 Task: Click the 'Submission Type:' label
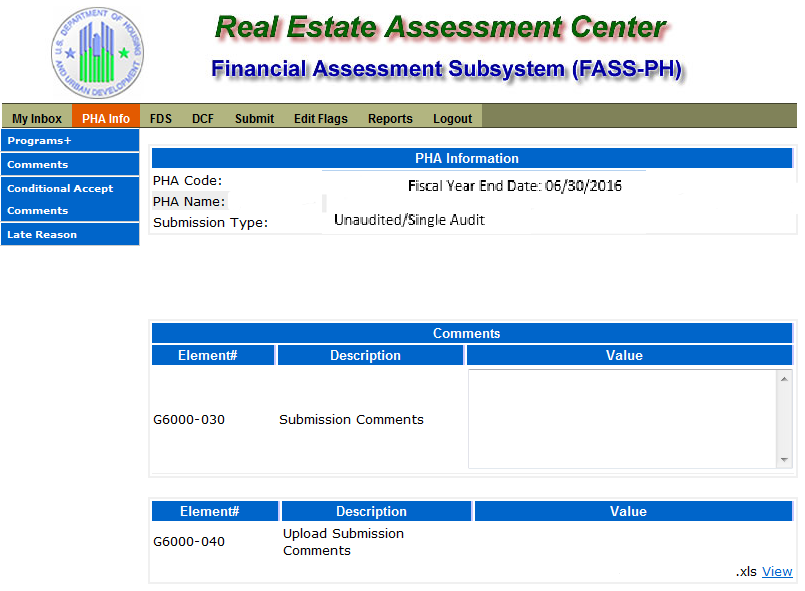210,222
